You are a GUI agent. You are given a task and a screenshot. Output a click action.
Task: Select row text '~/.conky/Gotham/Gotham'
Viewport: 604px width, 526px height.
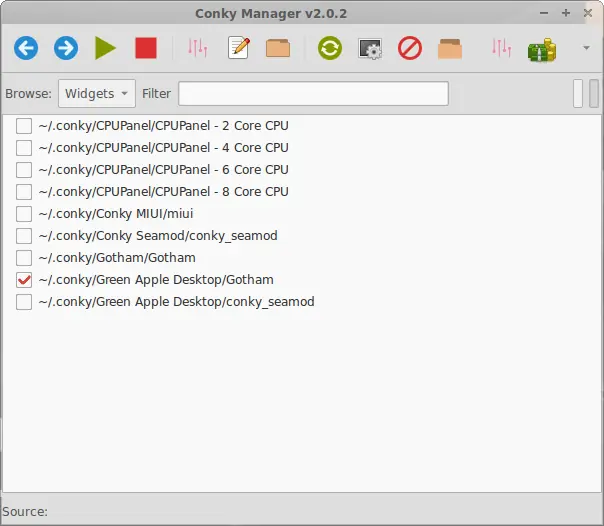click(117, 258)
